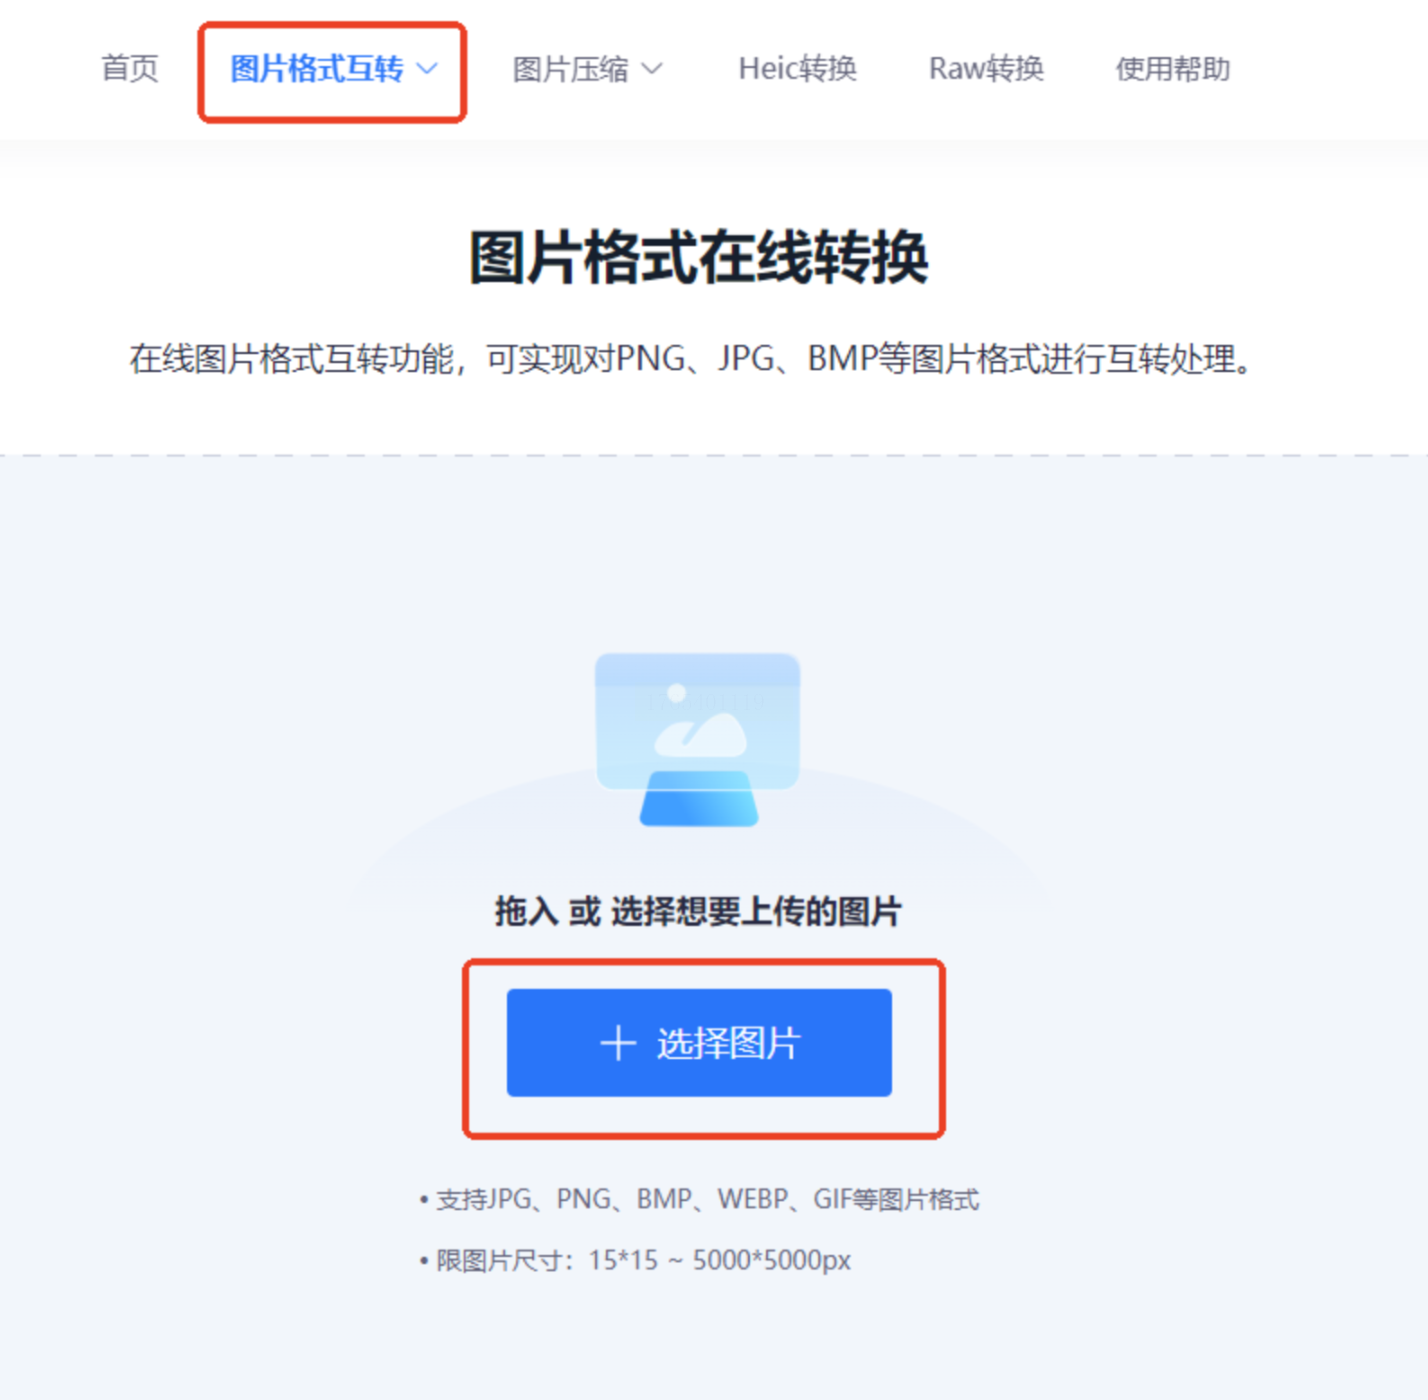Click the landscape picture glyph in the illustration
Image resolution: width=1428 pixels, height=1400 pixels.
click(699, 723)
